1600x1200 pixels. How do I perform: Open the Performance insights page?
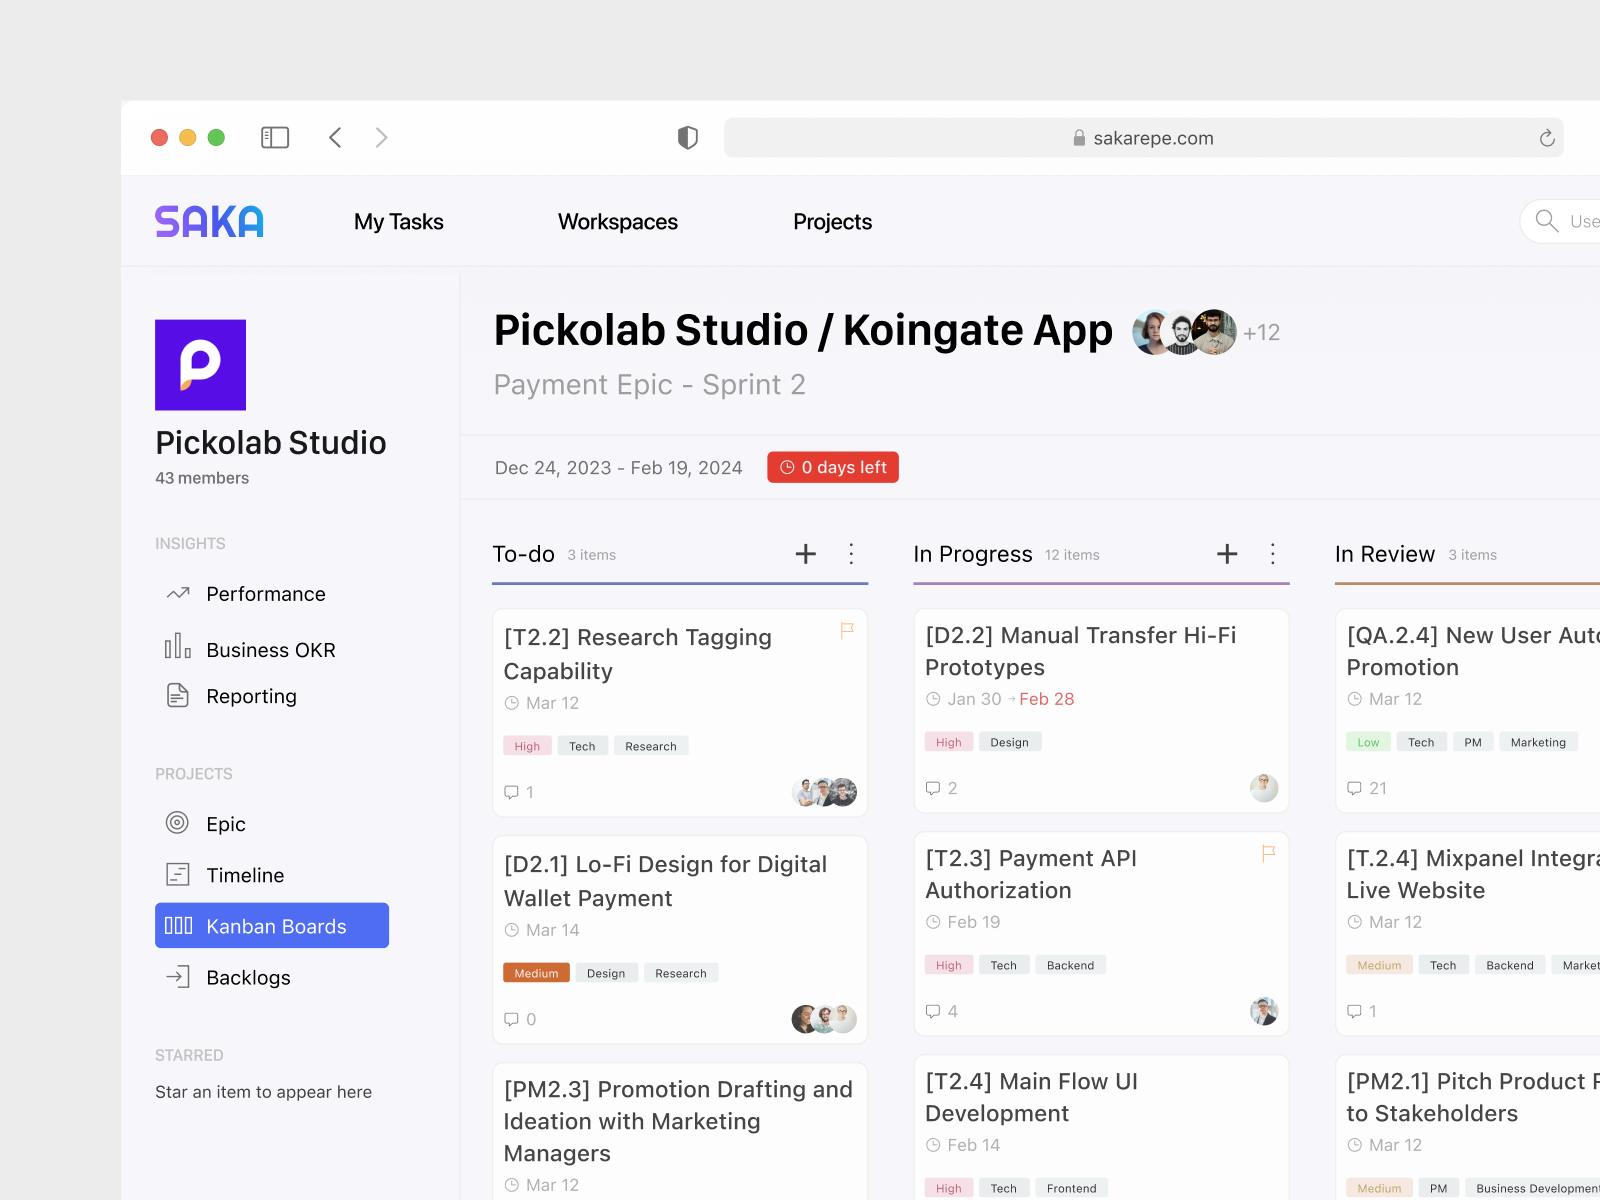(265, 594)
